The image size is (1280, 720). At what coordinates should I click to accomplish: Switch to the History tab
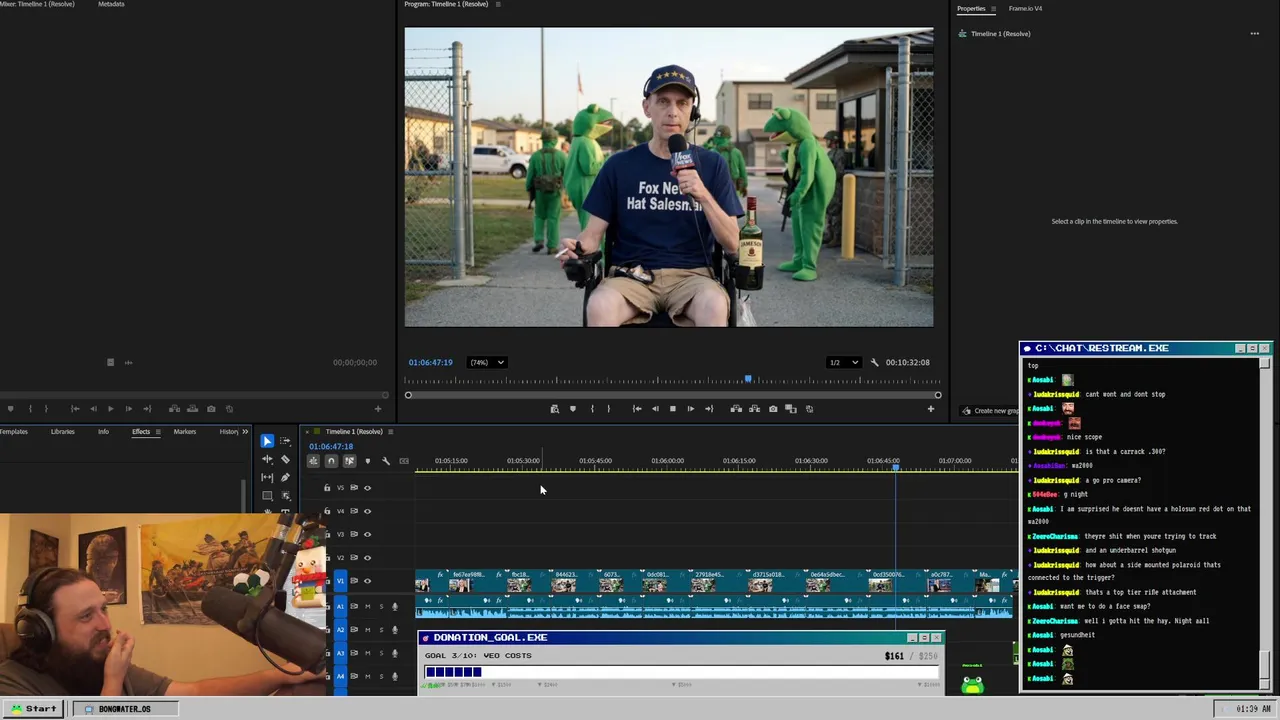(229, 432)
